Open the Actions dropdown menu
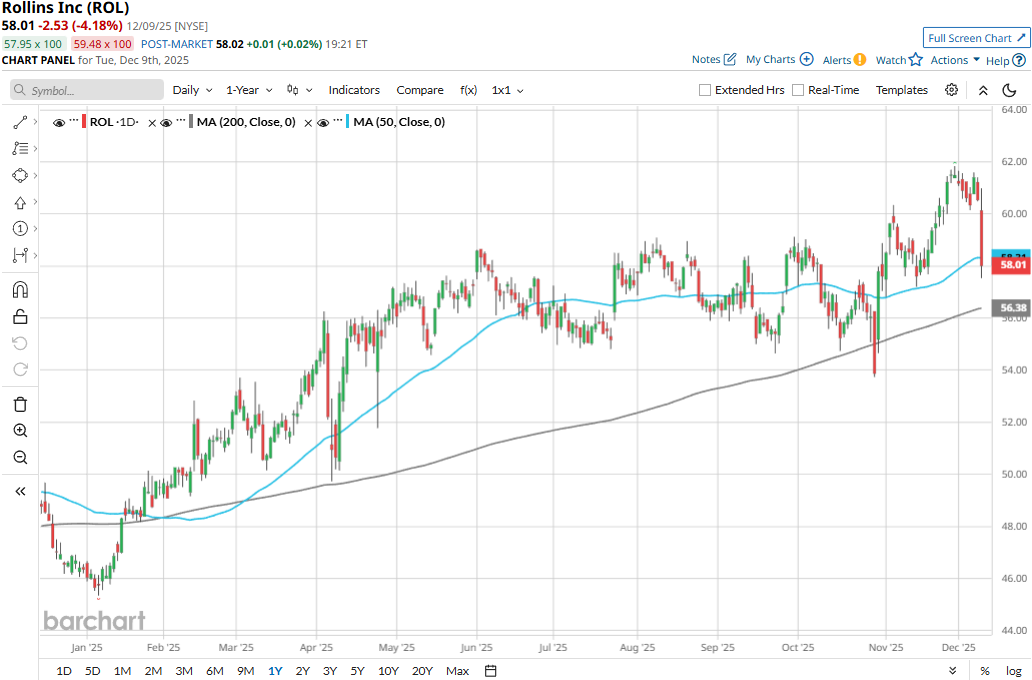Screen dimensions: 1032x680 click(955, 60)
